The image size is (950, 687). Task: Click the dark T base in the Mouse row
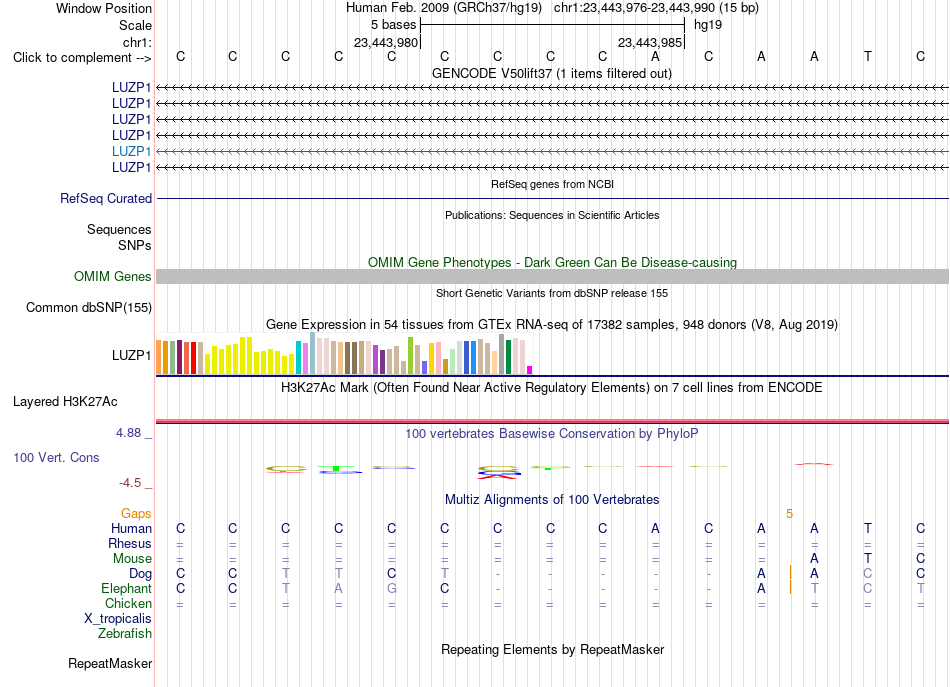tap(867, 559)
